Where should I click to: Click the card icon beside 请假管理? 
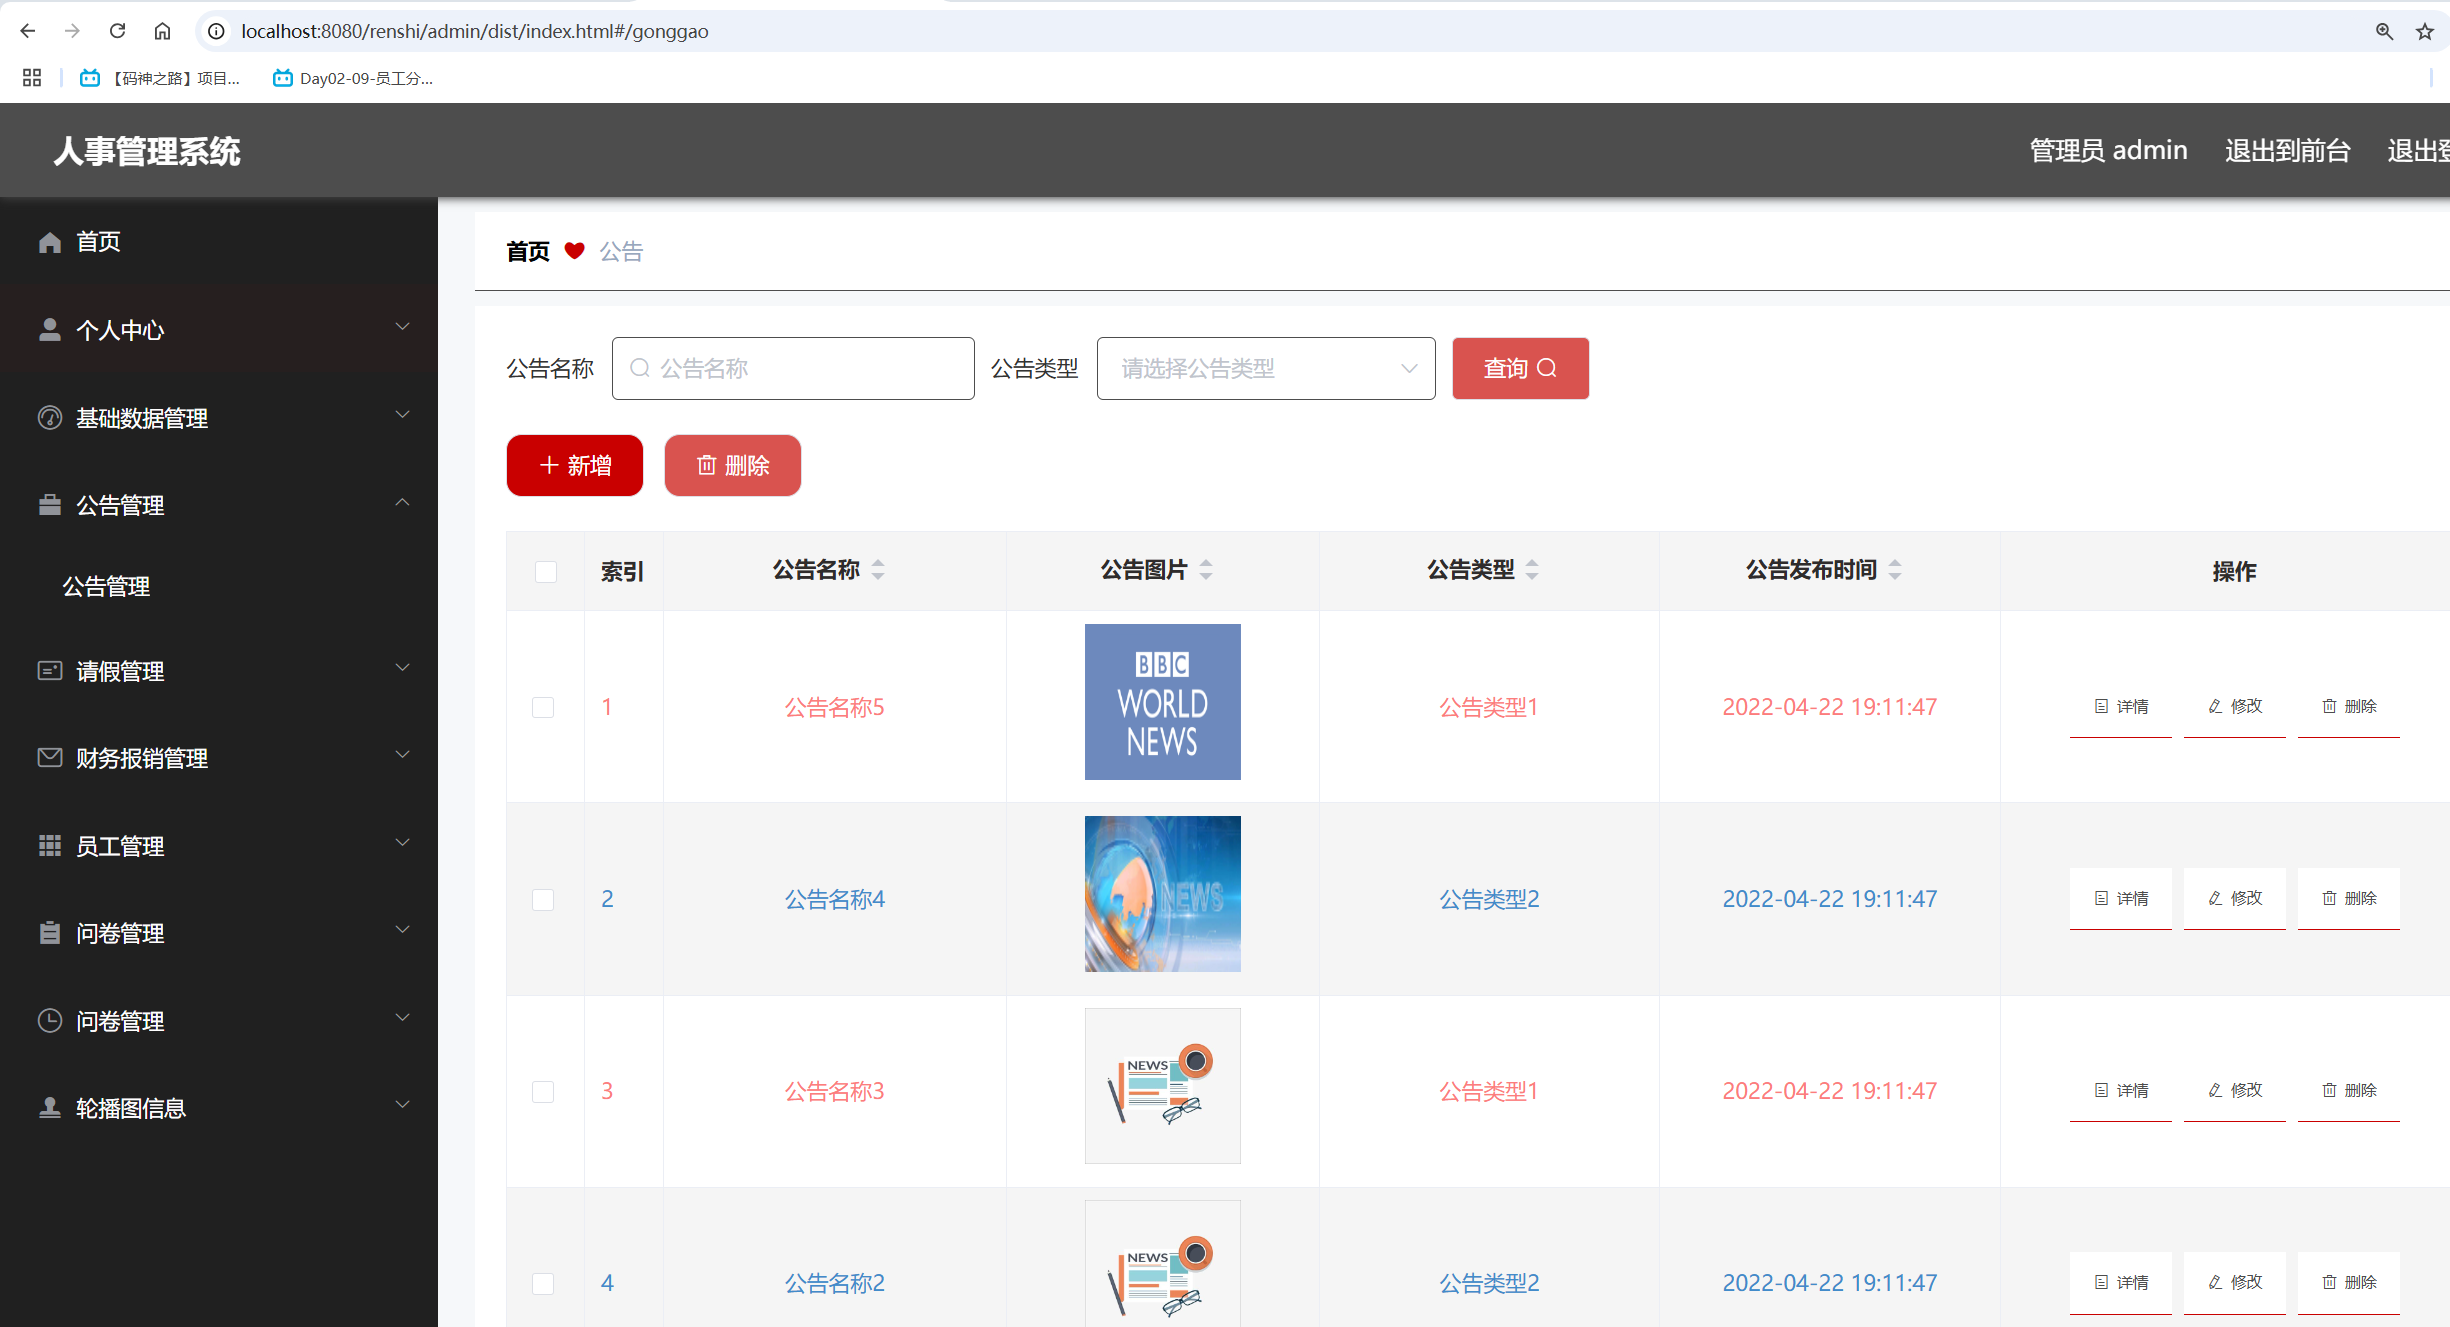click(x=50, y=671)
